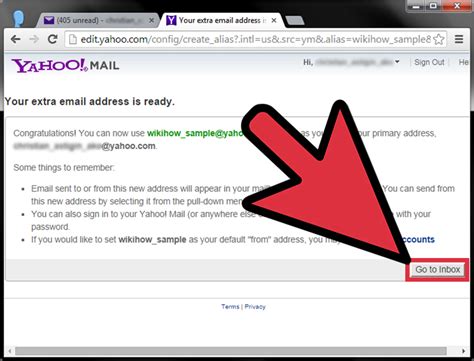Click the bold wikihow_sample text in the bullet
474x361 pixels.
click(152, 240)
